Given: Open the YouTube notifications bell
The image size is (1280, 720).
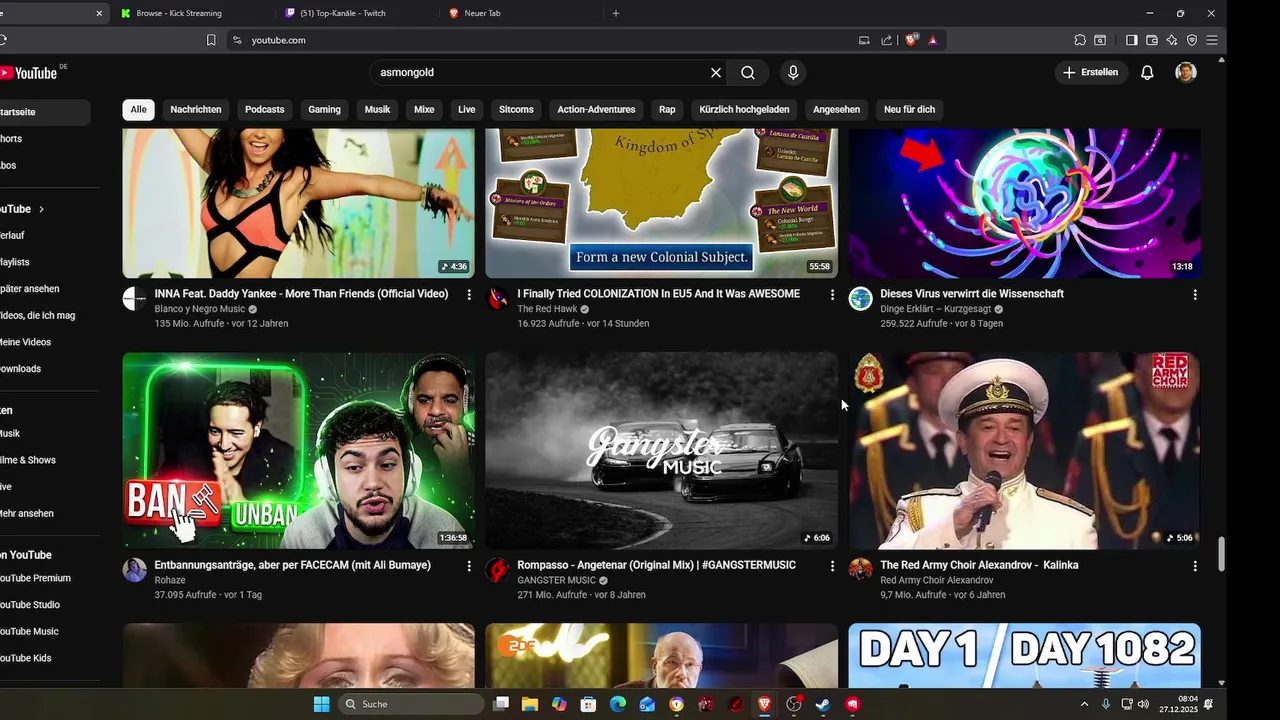Looking at the screenshot, I should [x=1147, y=73].
